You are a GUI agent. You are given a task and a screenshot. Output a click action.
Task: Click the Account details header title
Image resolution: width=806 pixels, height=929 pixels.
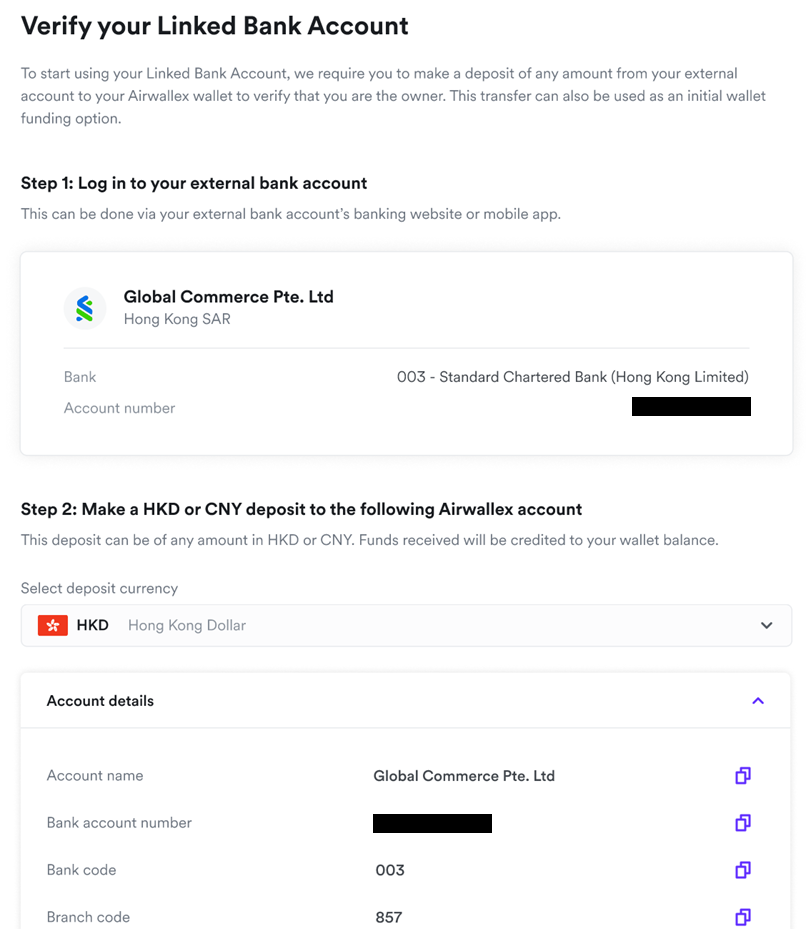100,701
